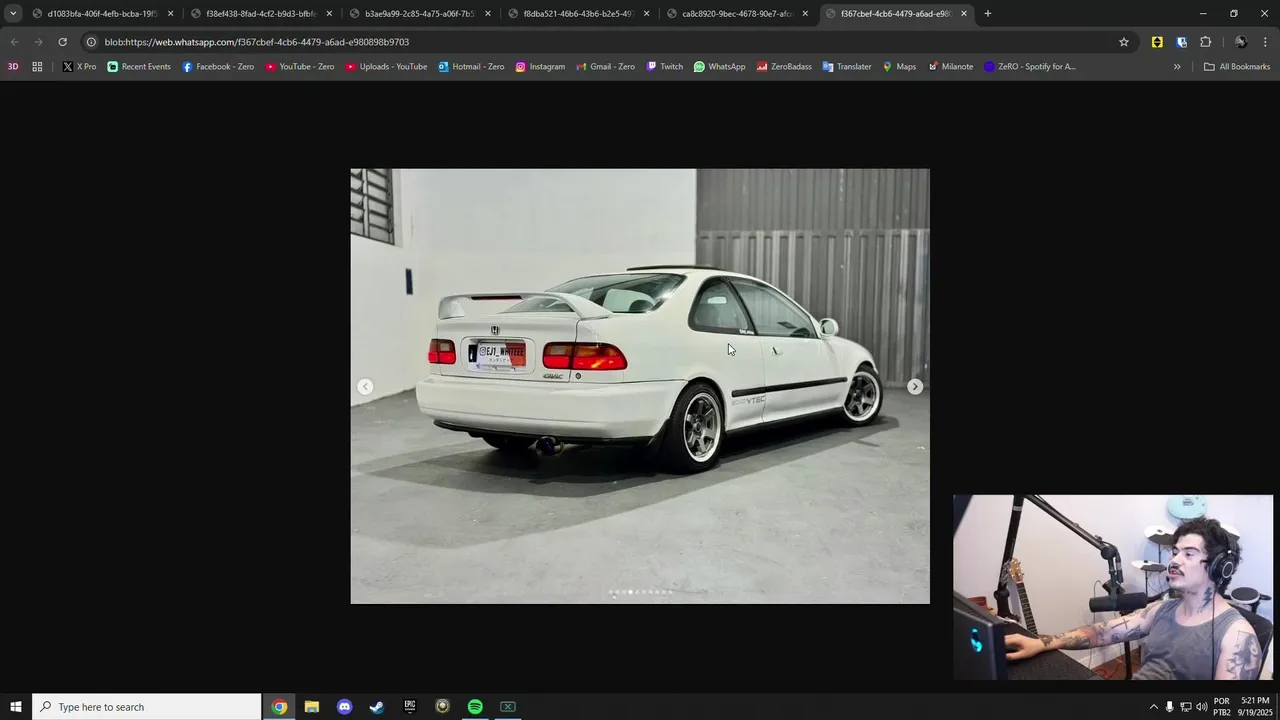Screen dimensions: 1280x720
Task: Close the b3ae9a99 tab
Action: (488, 14)
